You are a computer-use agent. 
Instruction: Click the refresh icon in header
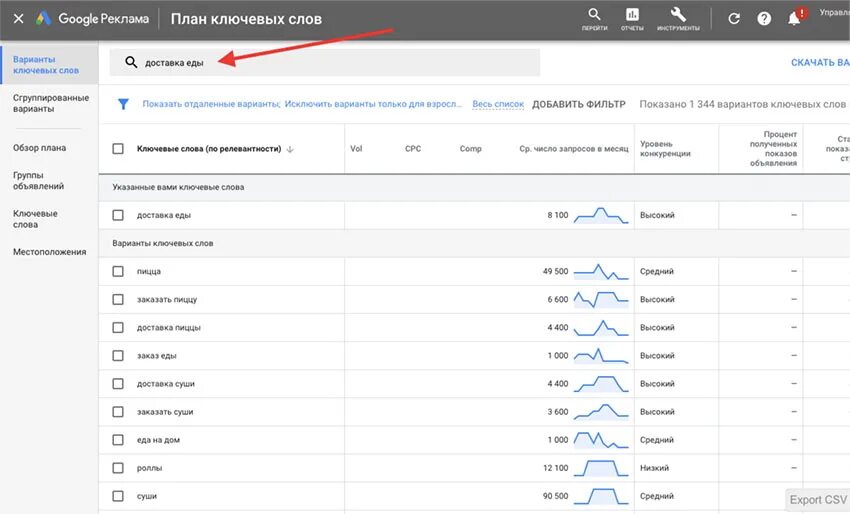[x=734, y=19]
